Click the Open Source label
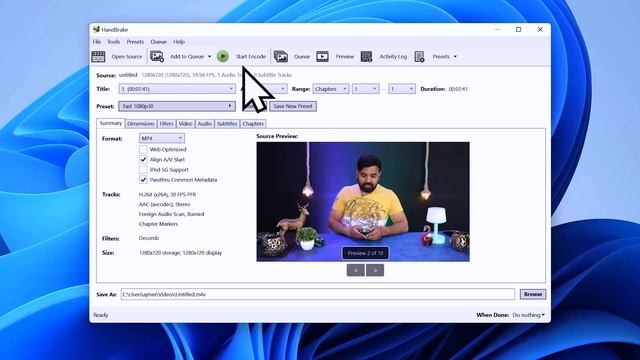 point(127,57)
